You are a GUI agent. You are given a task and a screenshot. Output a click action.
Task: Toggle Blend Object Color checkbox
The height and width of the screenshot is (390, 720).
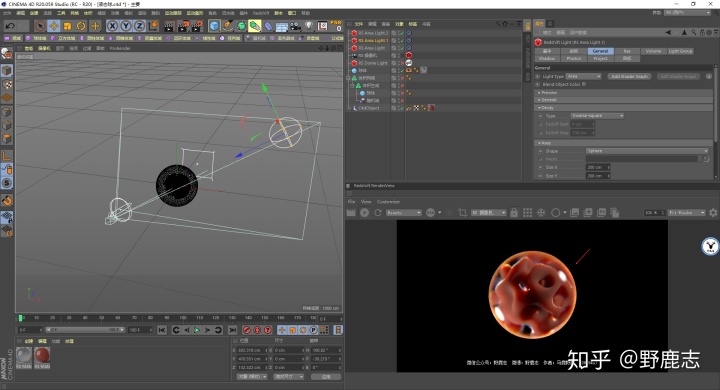[584, 85]
